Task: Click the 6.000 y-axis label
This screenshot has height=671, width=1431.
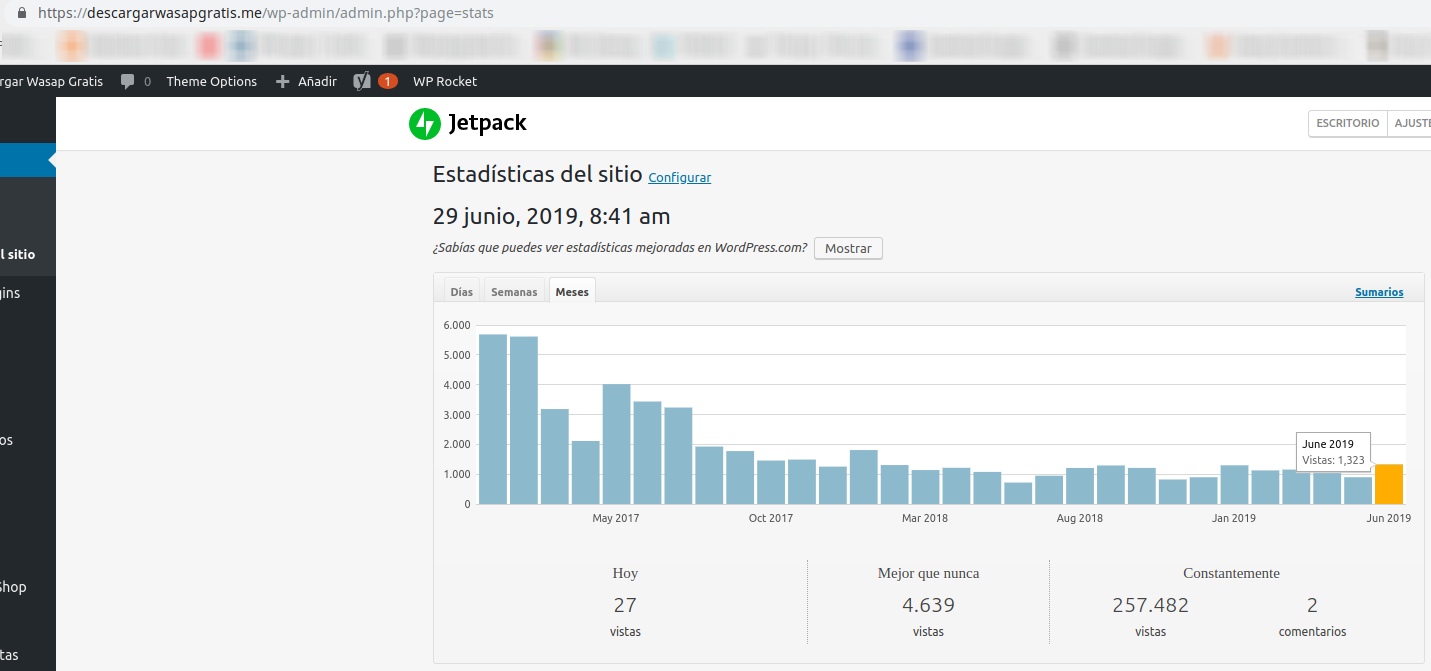Action: pos(456,325)
